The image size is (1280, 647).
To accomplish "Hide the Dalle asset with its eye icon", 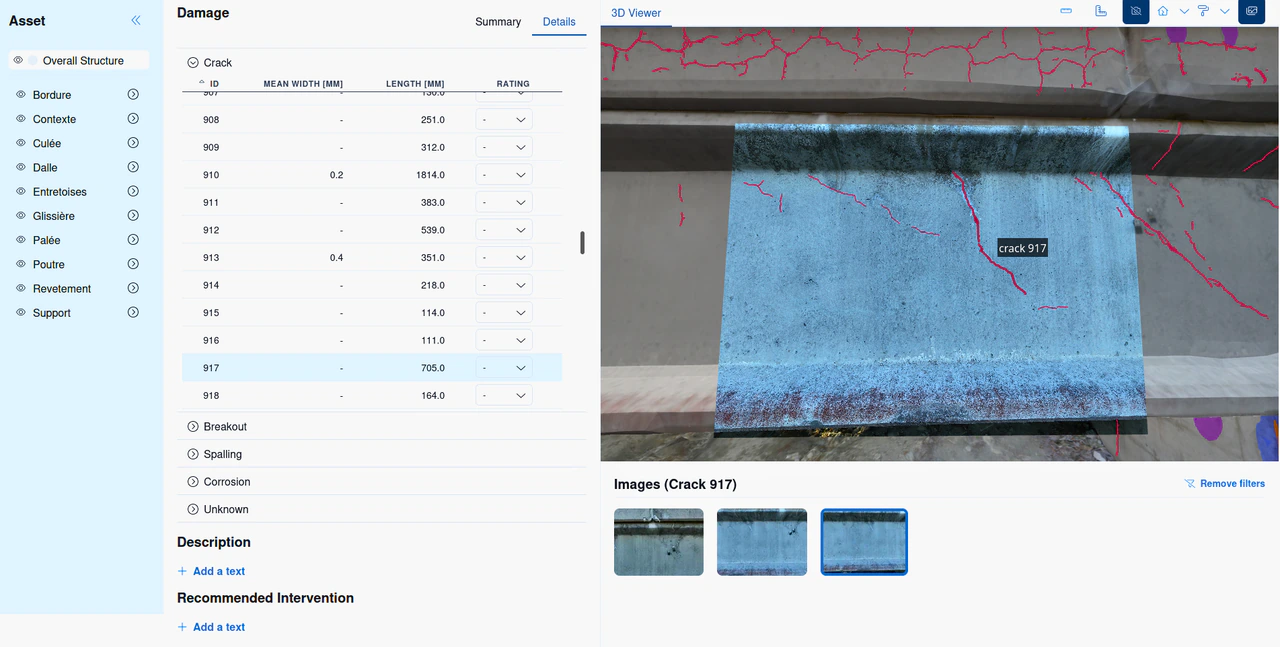I will click(x=20, y=167).
